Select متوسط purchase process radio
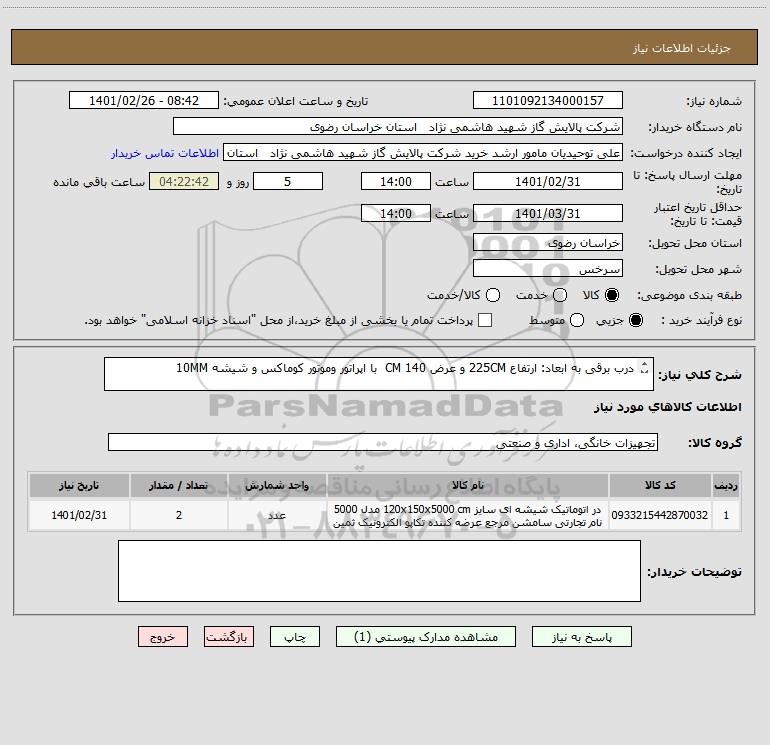The image size is (770, 745). point(573,320)
